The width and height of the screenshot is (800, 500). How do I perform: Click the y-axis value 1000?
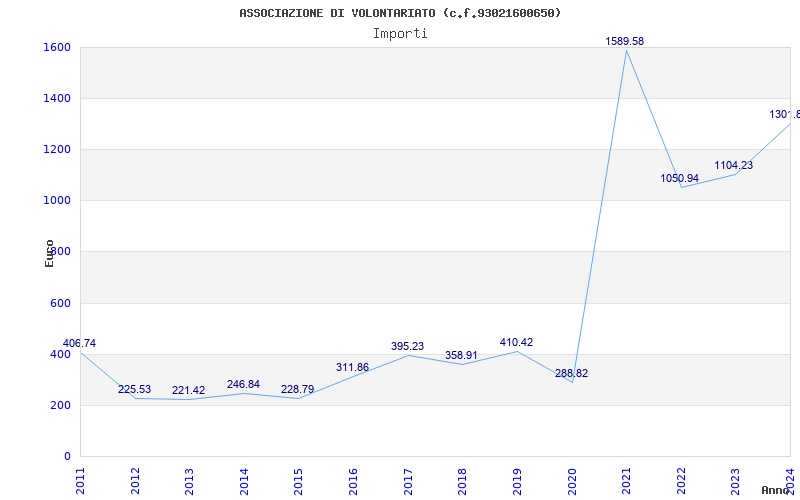coord(57,201)
